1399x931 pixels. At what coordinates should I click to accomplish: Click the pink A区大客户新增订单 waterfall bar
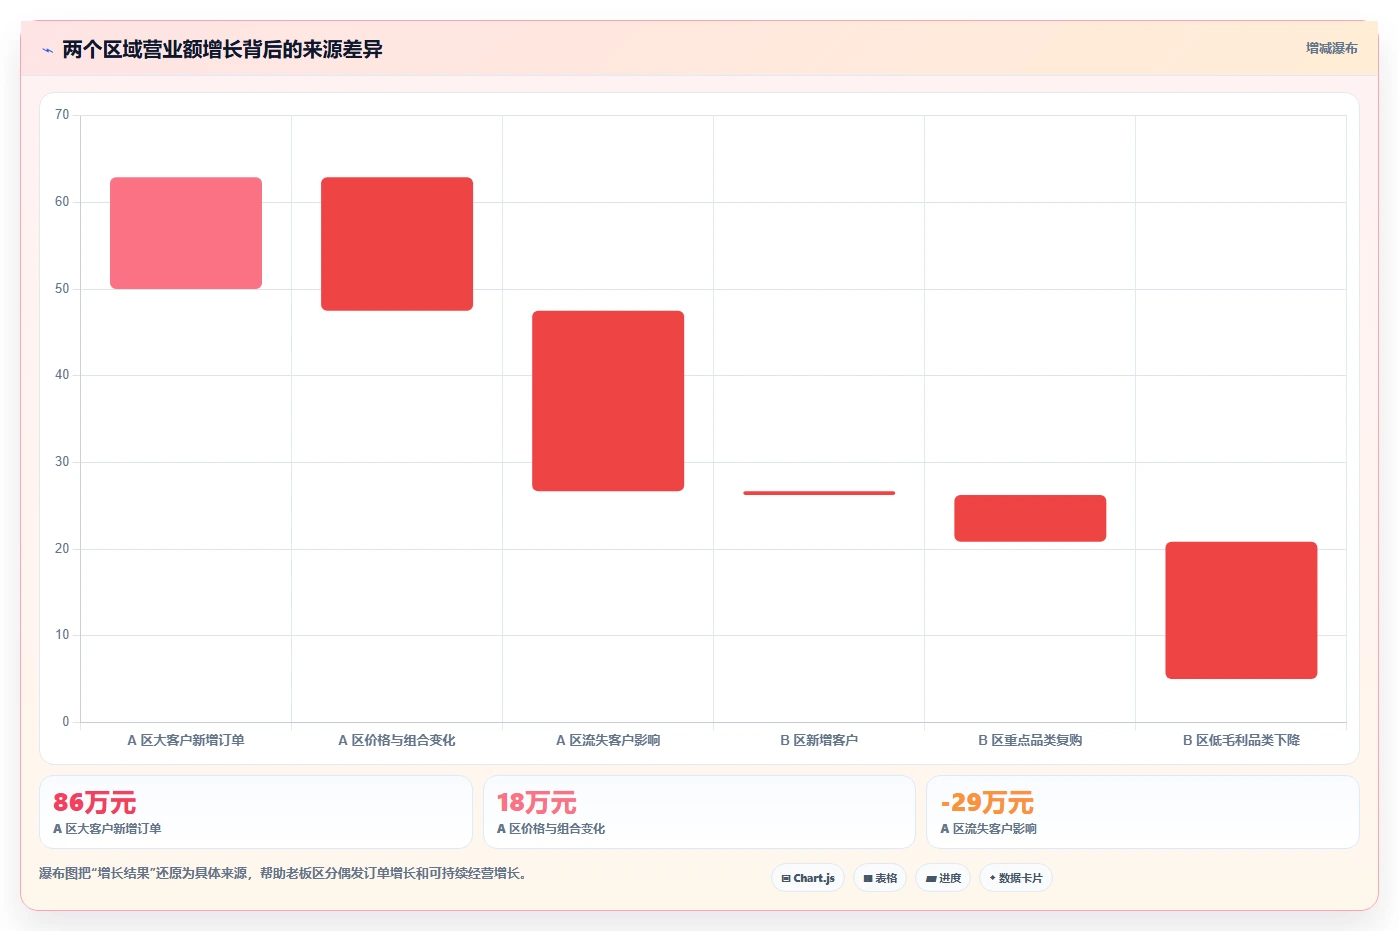(186, 233)
